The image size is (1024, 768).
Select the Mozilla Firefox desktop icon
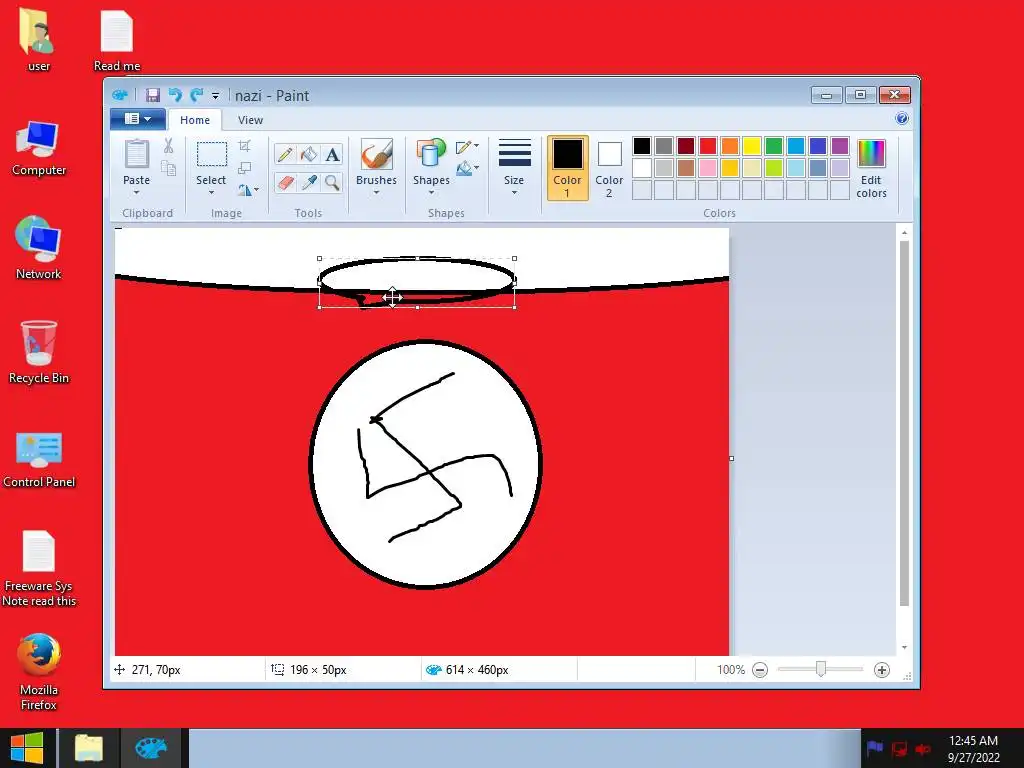tap(39, 672)
